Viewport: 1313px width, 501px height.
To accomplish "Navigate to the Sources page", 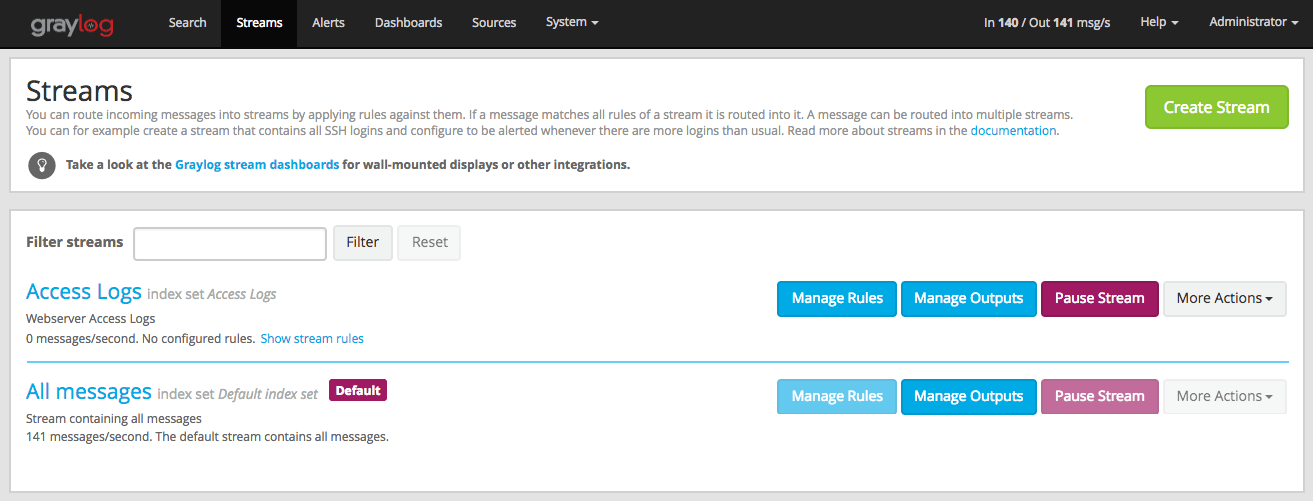I will 494,23.
